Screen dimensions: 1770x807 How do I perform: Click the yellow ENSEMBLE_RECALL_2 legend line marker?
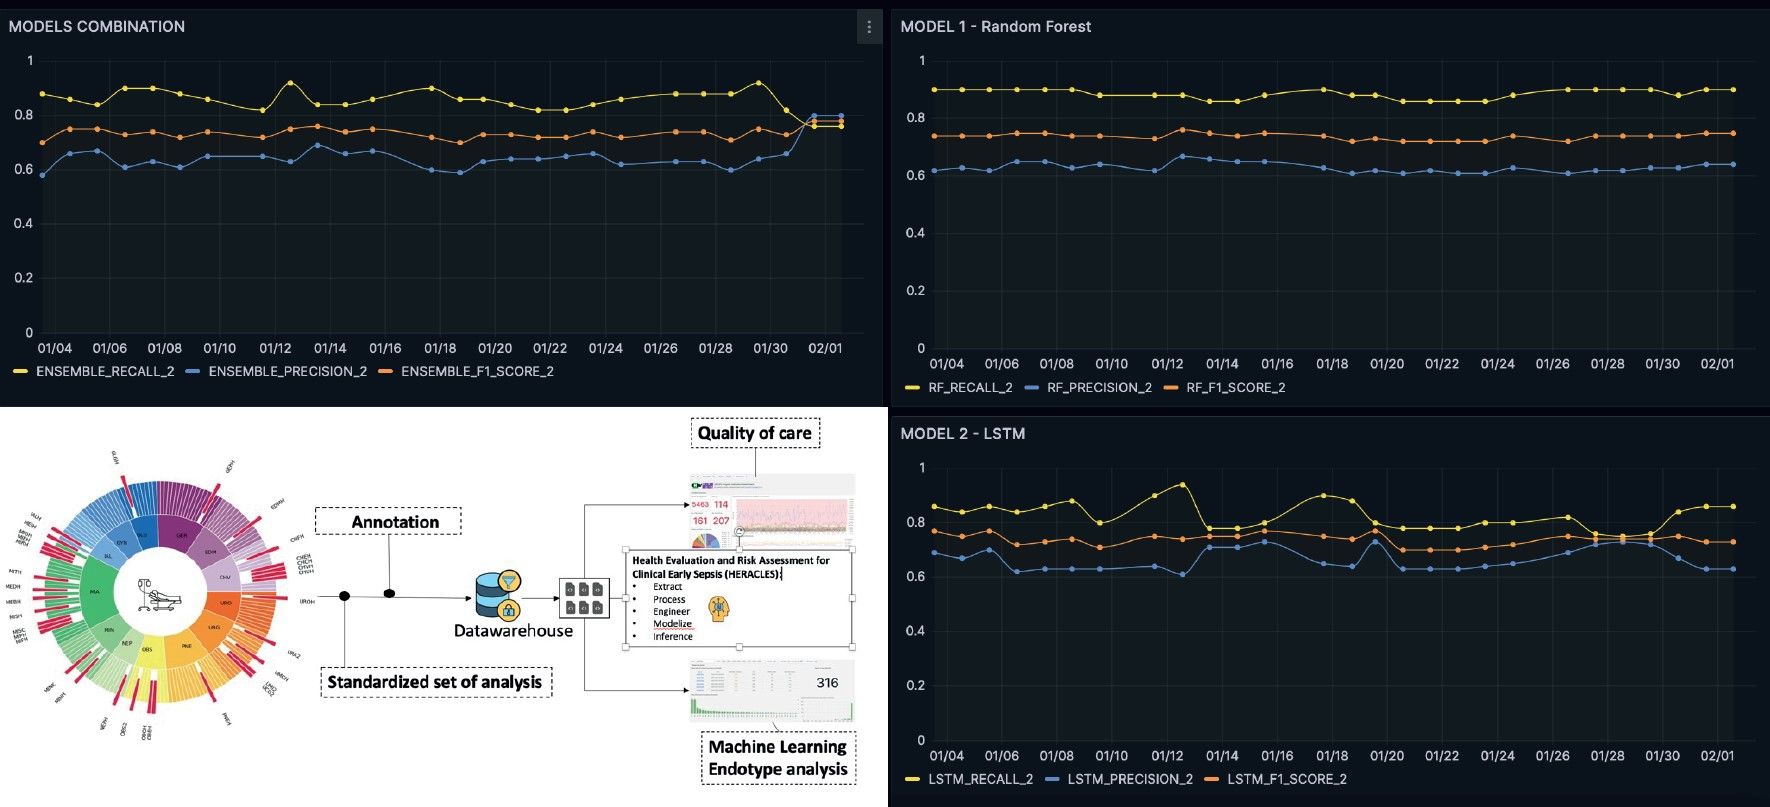20,372
